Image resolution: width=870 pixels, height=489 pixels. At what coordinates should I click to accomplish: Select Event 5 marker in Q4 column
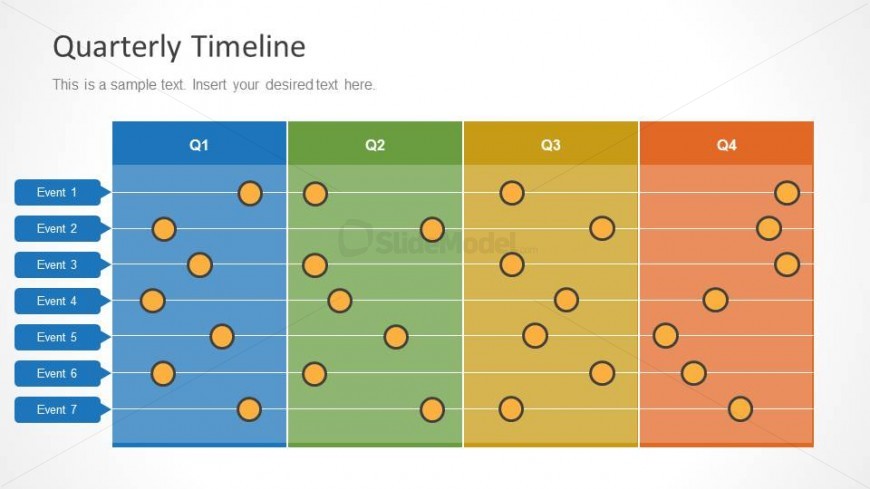(x=666, y=336)
